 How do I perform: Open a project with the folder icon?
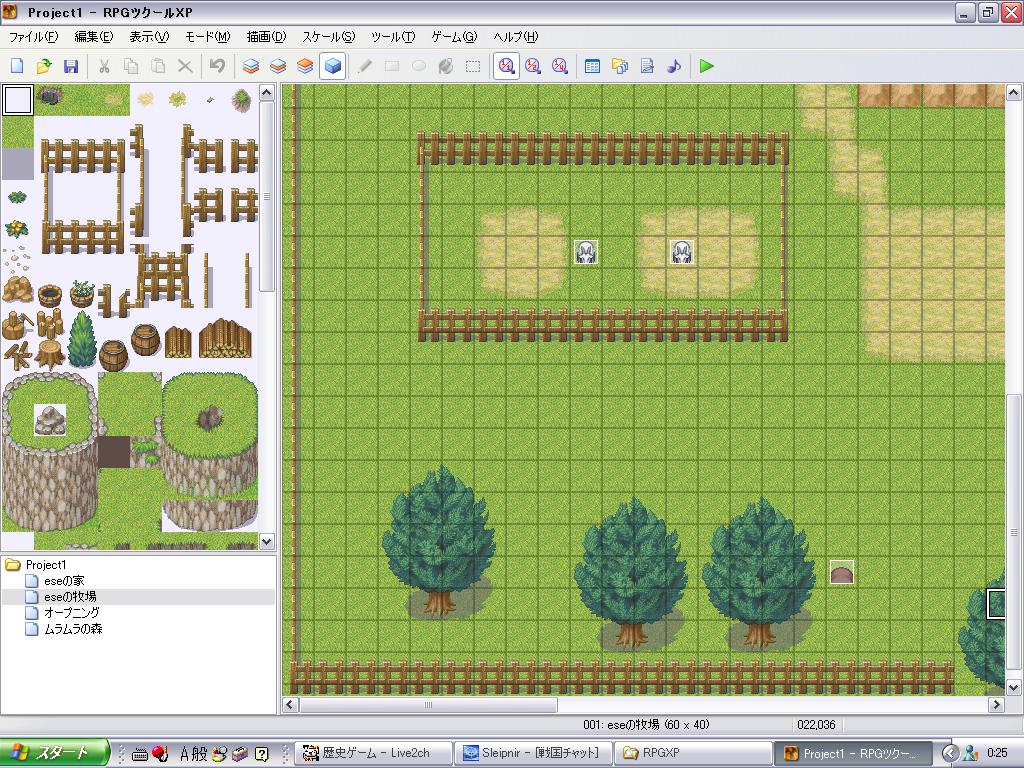[x=44, y=66]
